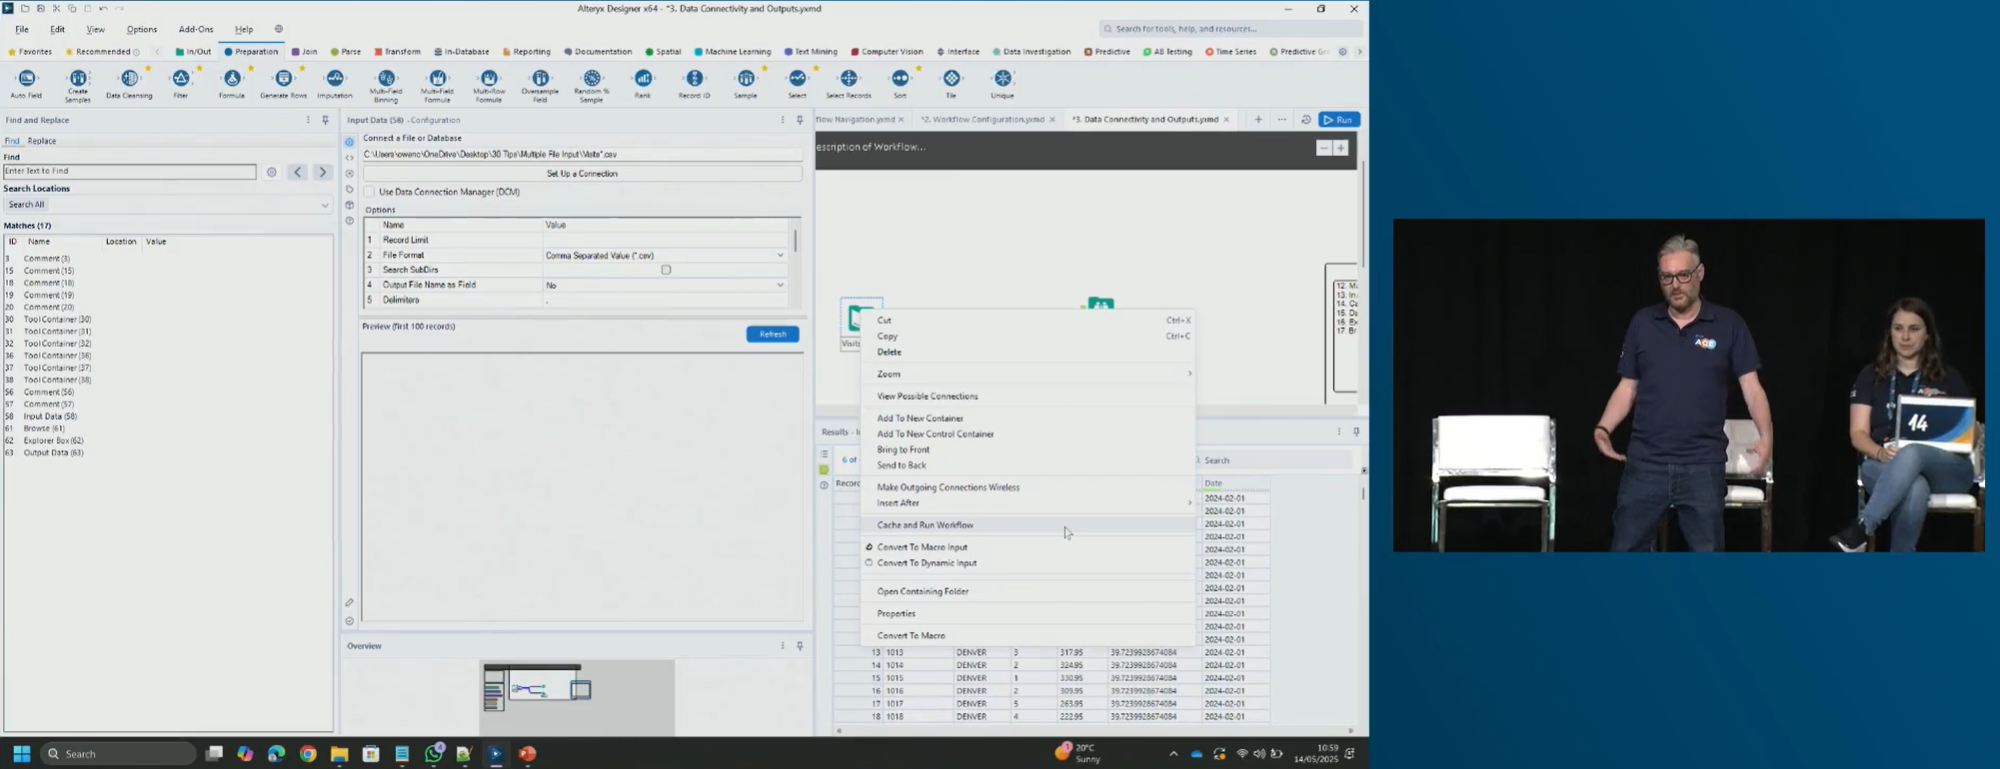Open the File menu

pyautogui.click(x=21, y=30)
